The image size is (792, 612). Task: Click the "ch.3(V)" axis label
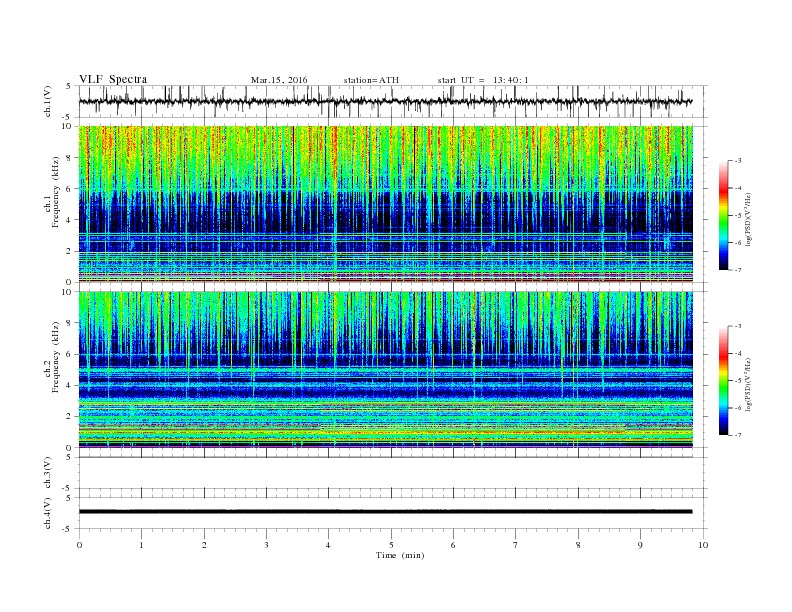click(x=48, y=473)
